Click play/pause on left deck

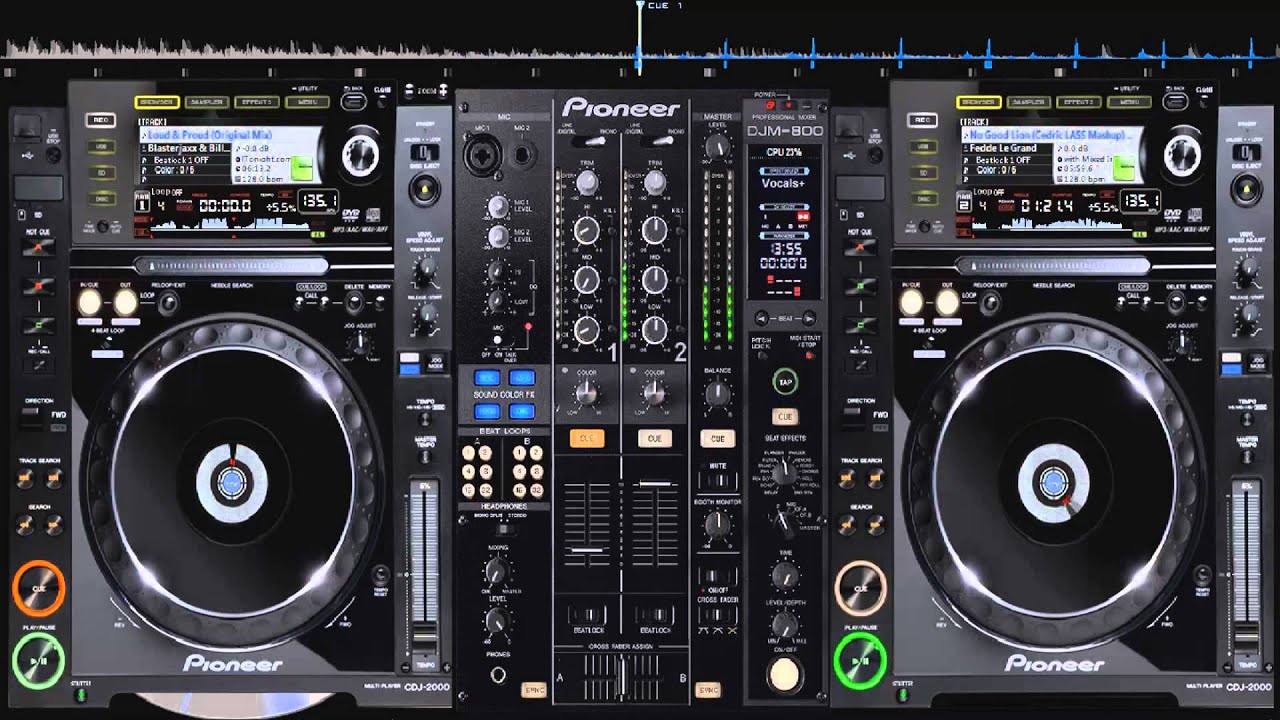(38, 660)
